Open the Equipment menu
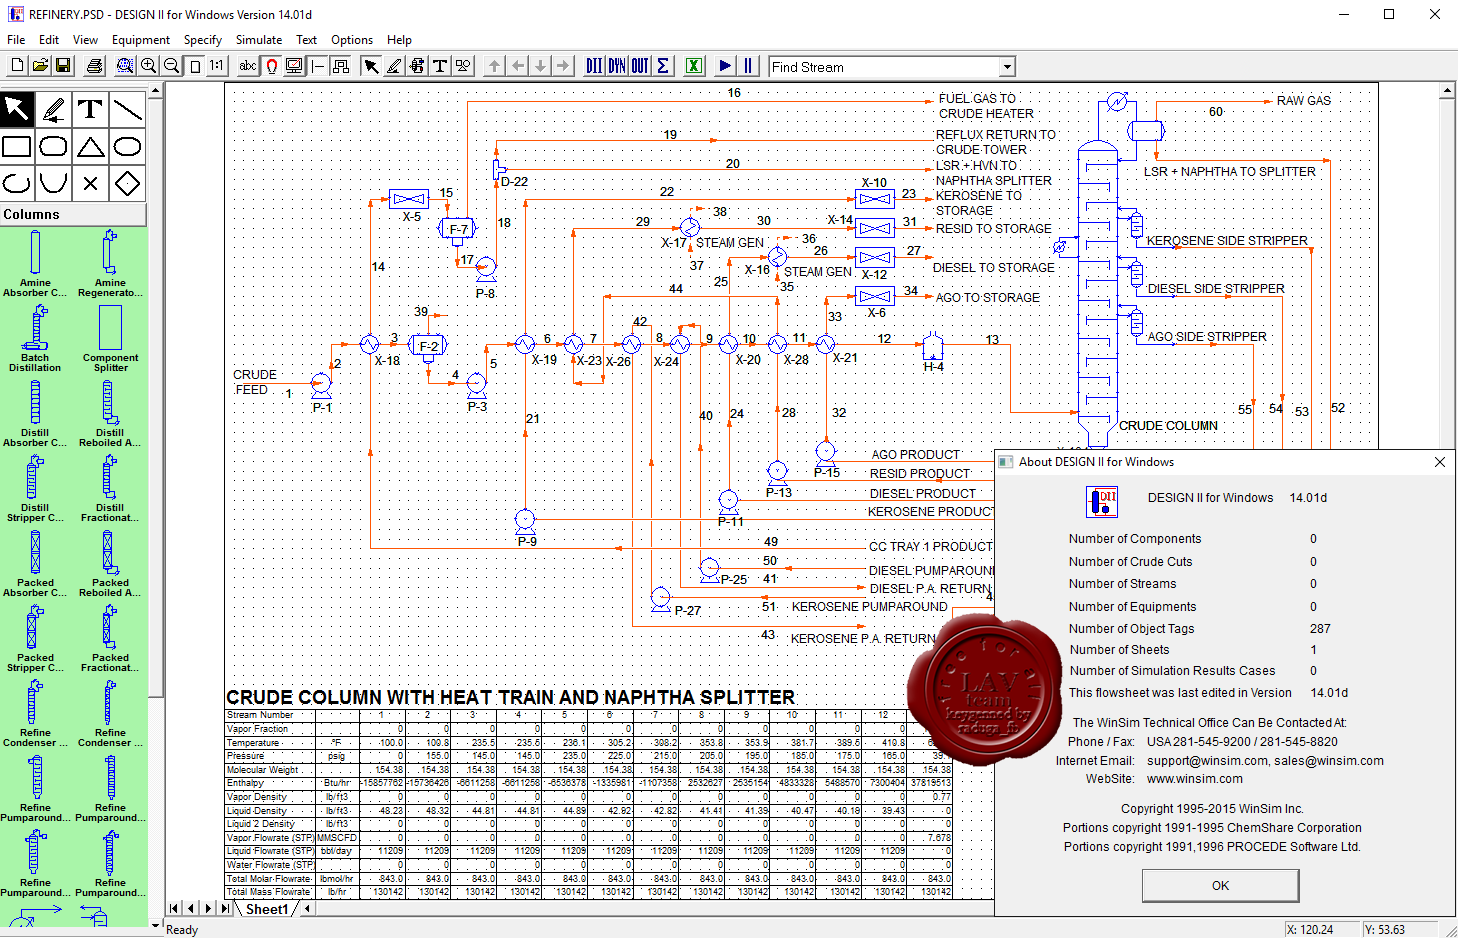Screen dimensions: 1458x938 click(140, 40)
